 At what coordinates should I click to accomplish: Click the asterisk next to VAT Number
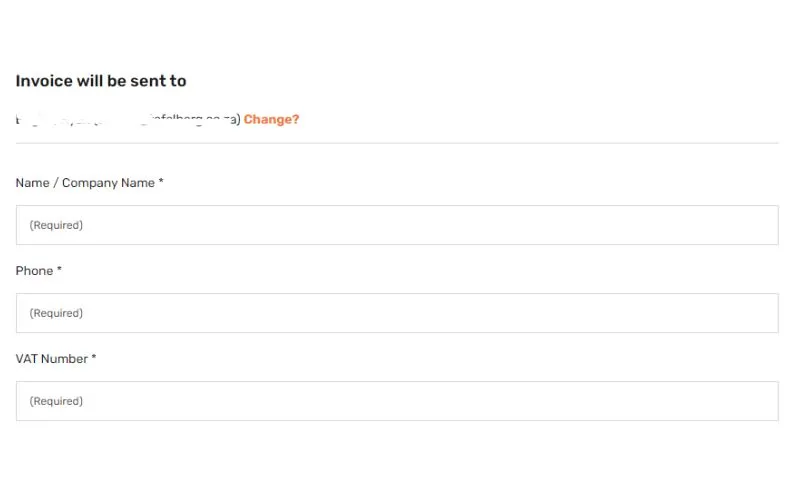coord(94,358)
